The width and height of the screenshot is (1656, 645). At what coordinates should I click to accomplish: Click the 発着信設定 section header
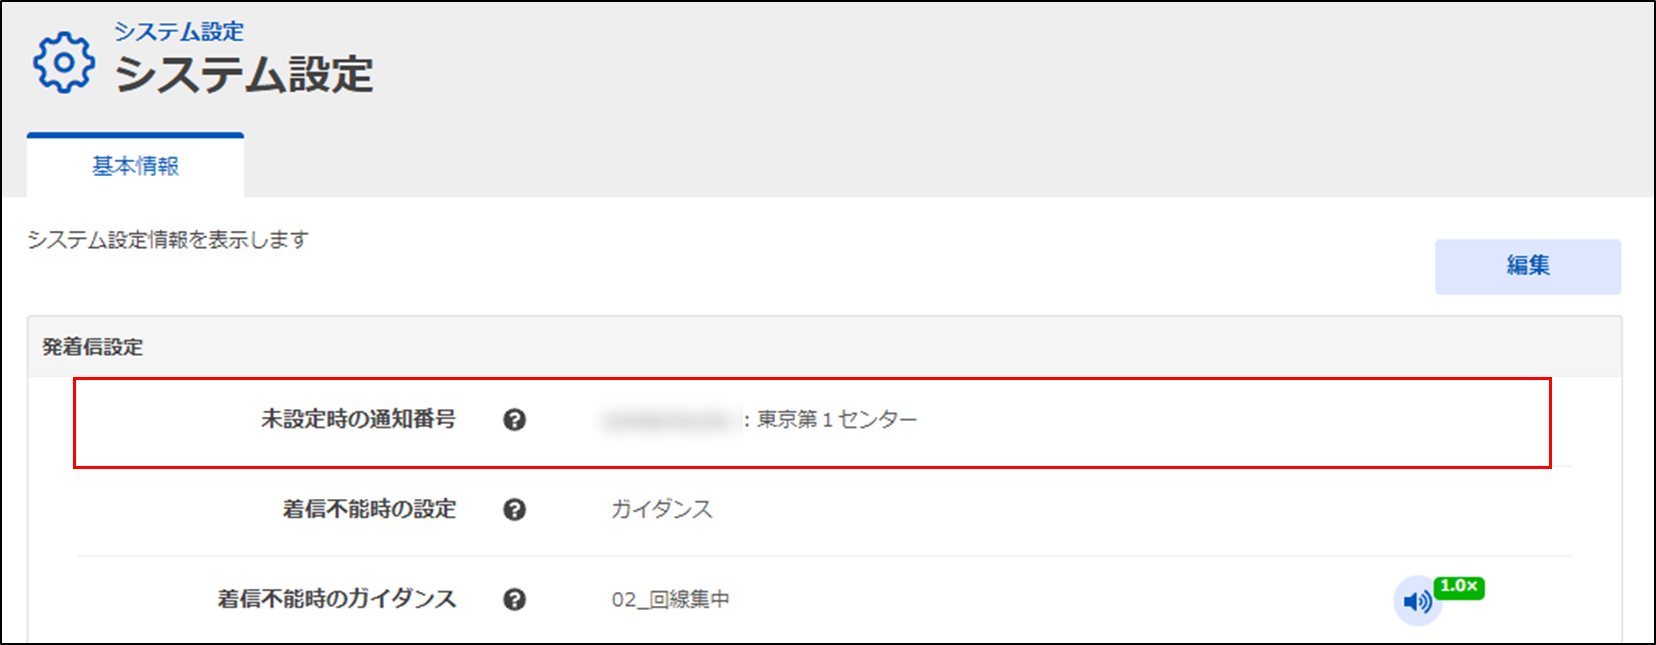pos(93,347)
